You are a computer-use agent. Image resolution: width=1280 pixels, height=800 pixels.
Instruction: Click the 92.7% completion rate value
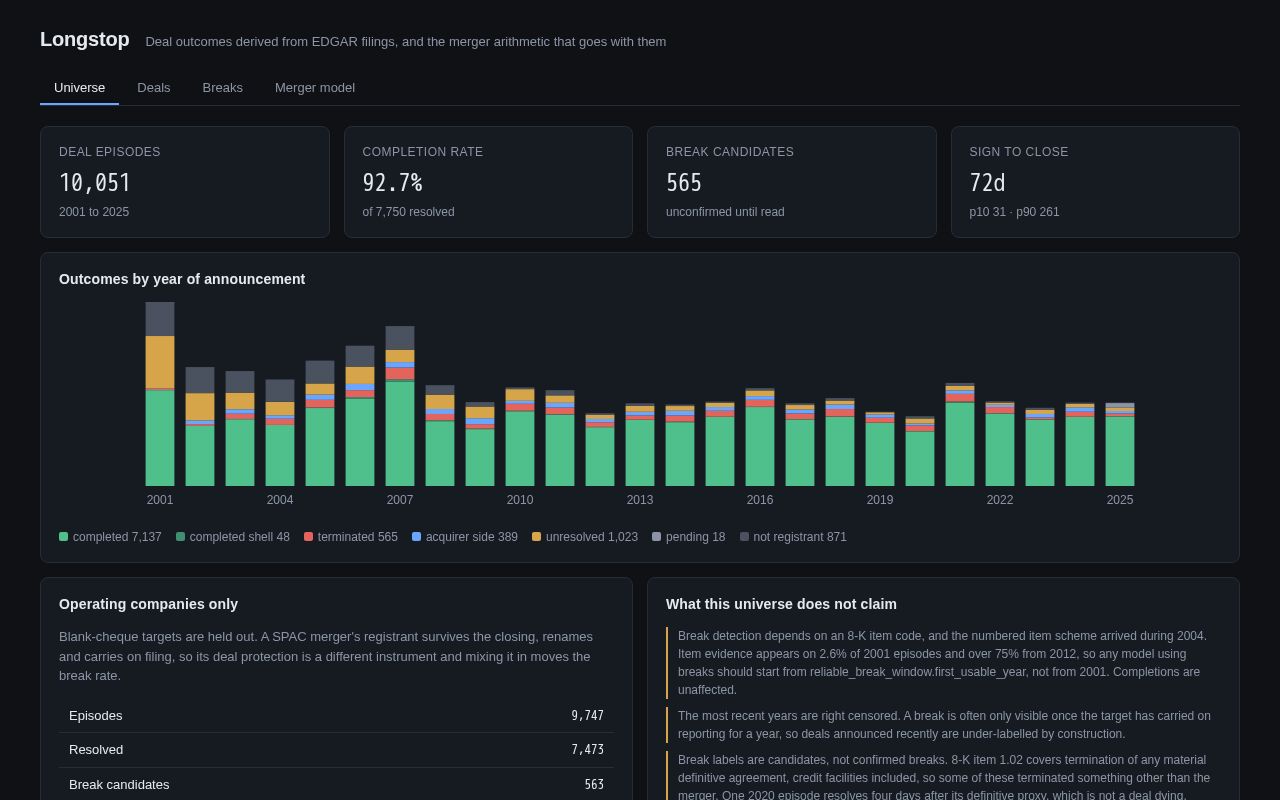point(393,183)
